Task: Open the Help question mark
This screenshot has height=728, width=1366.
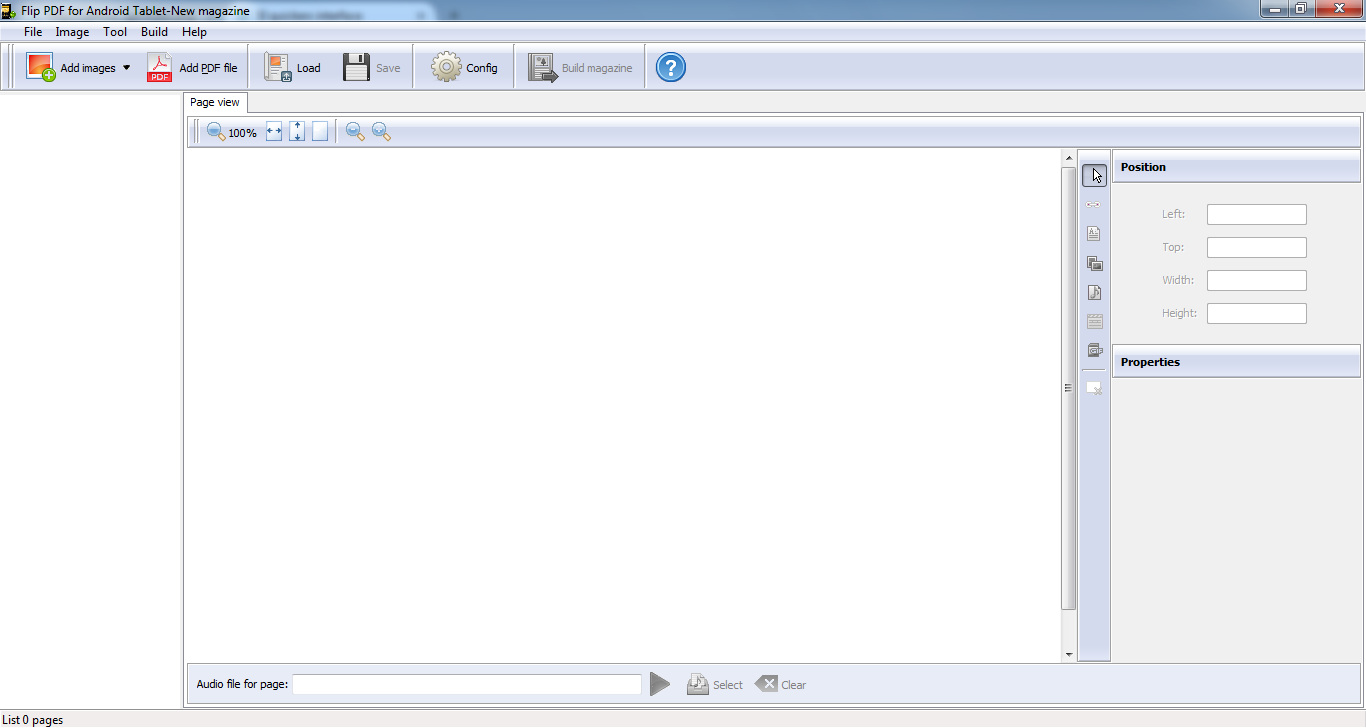Action: point(670,67)
